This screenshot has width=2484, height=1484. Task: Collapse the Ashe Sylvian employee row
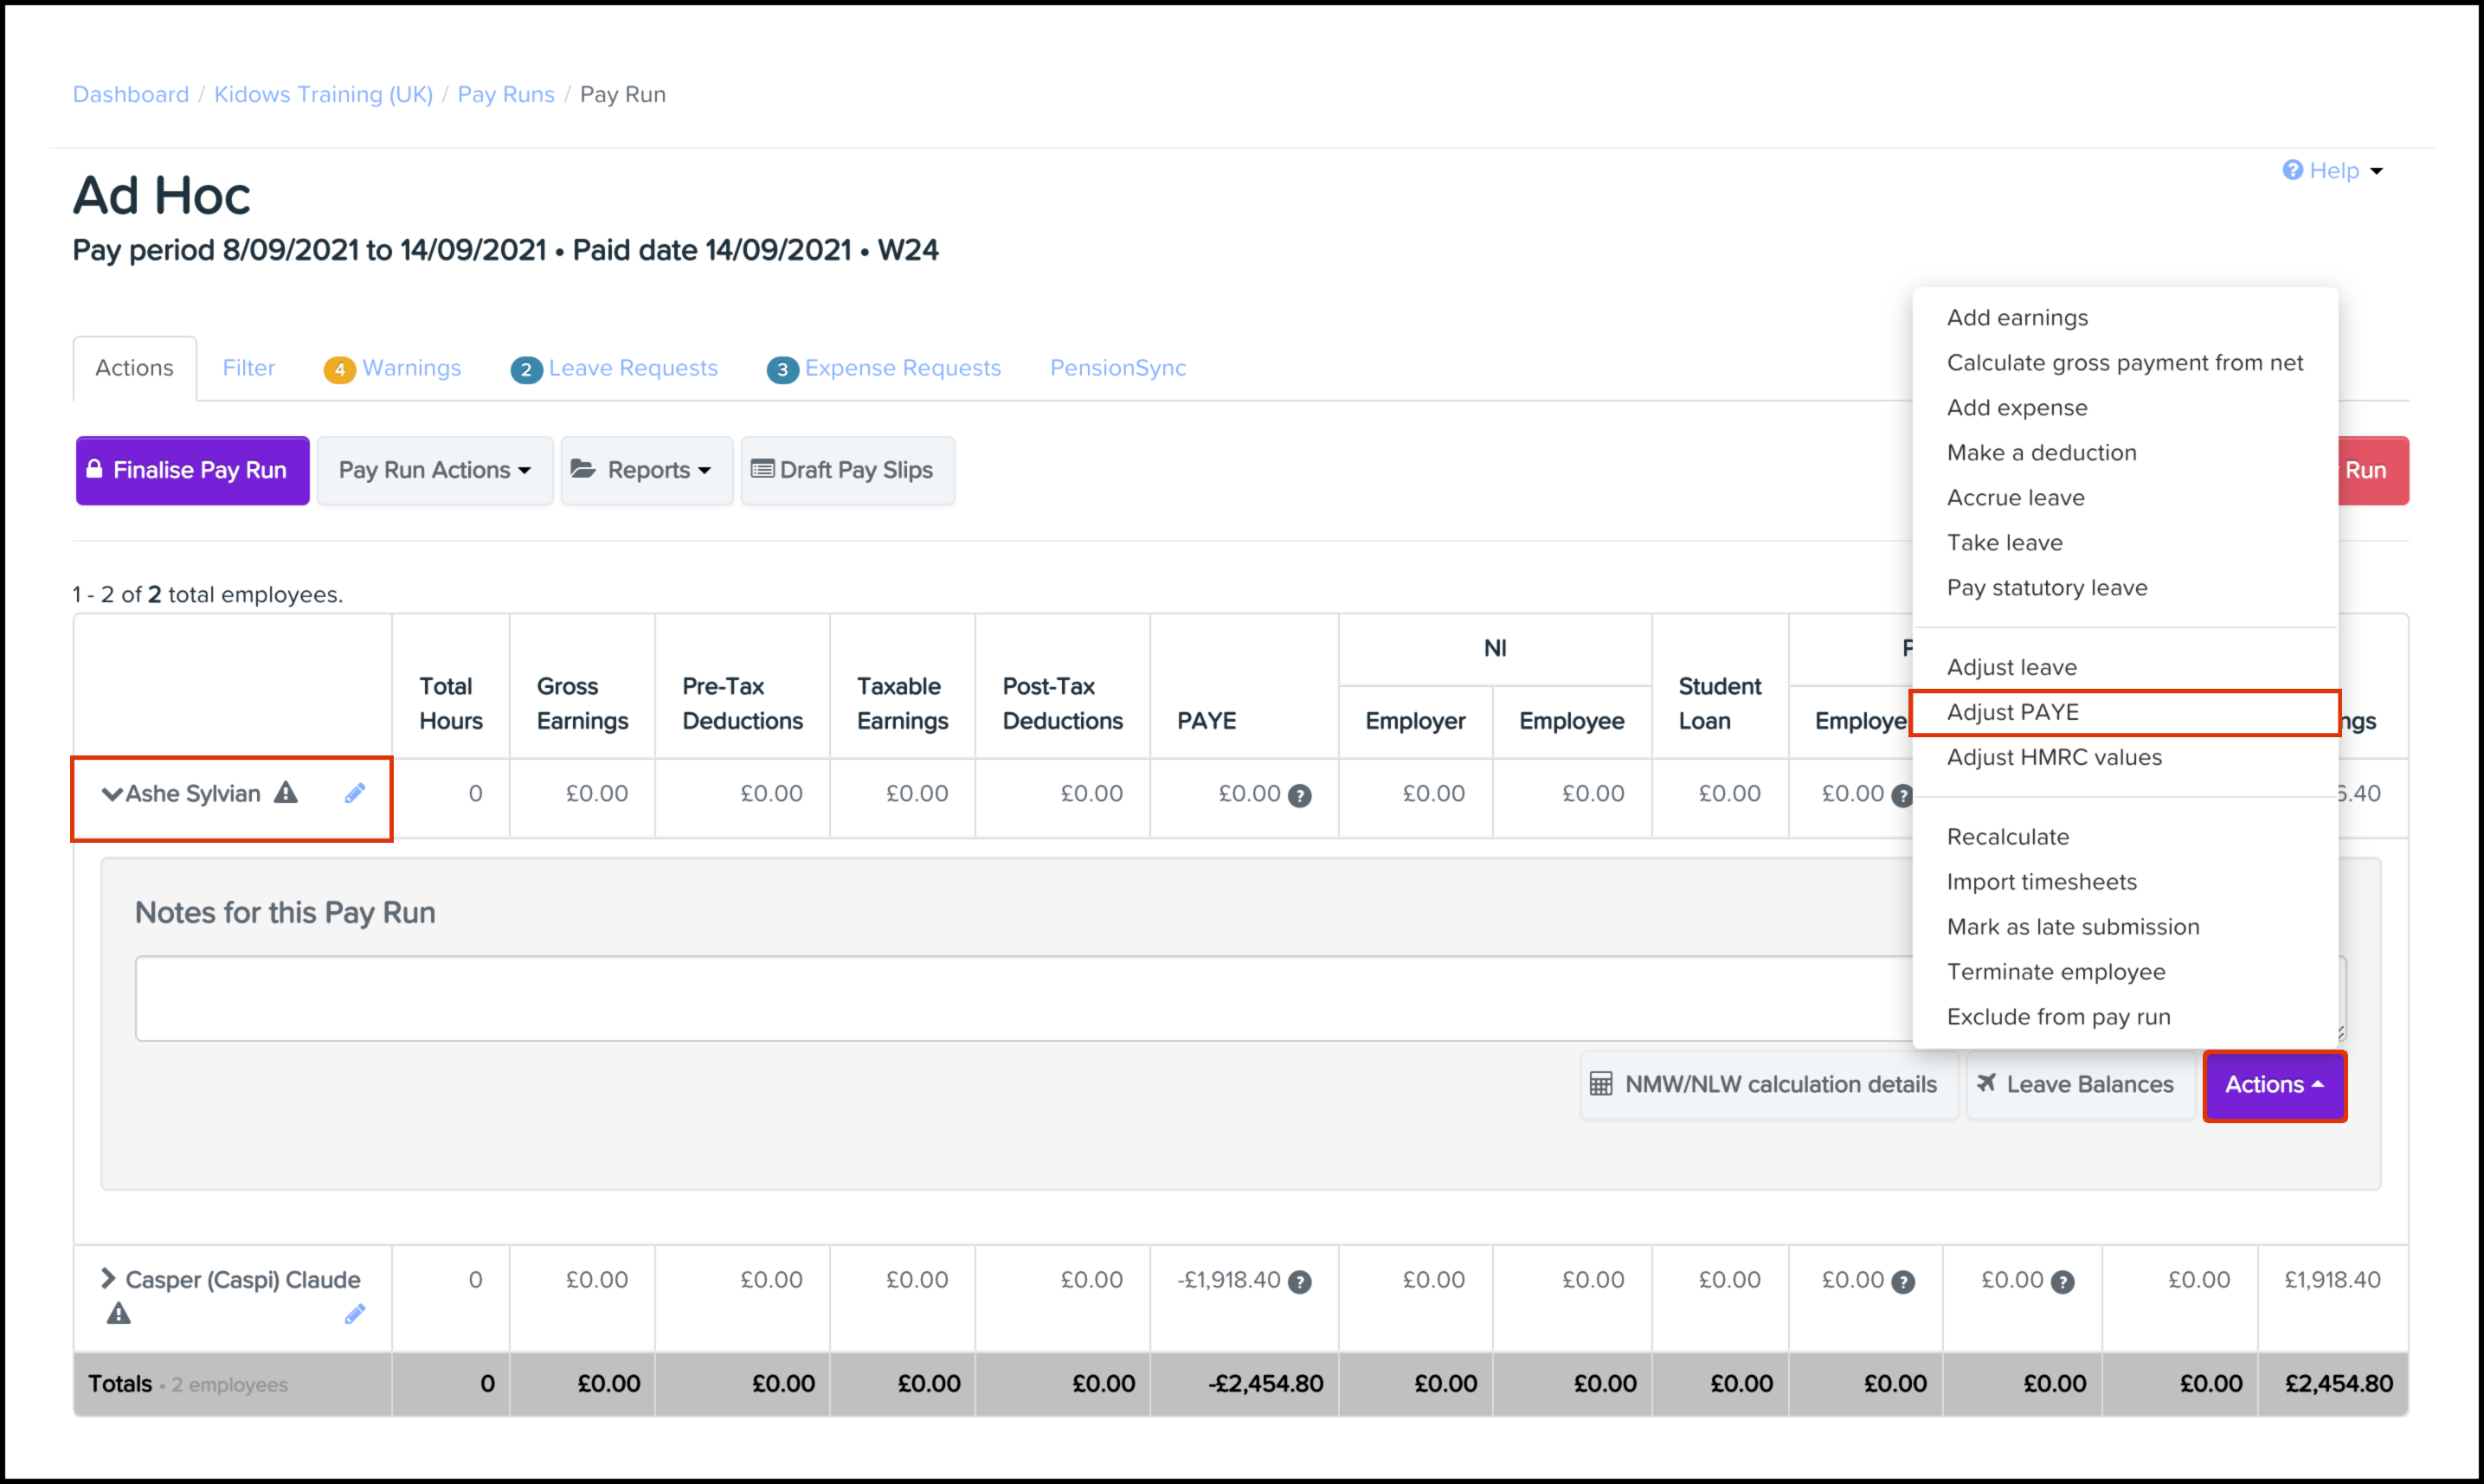[111, 794]
